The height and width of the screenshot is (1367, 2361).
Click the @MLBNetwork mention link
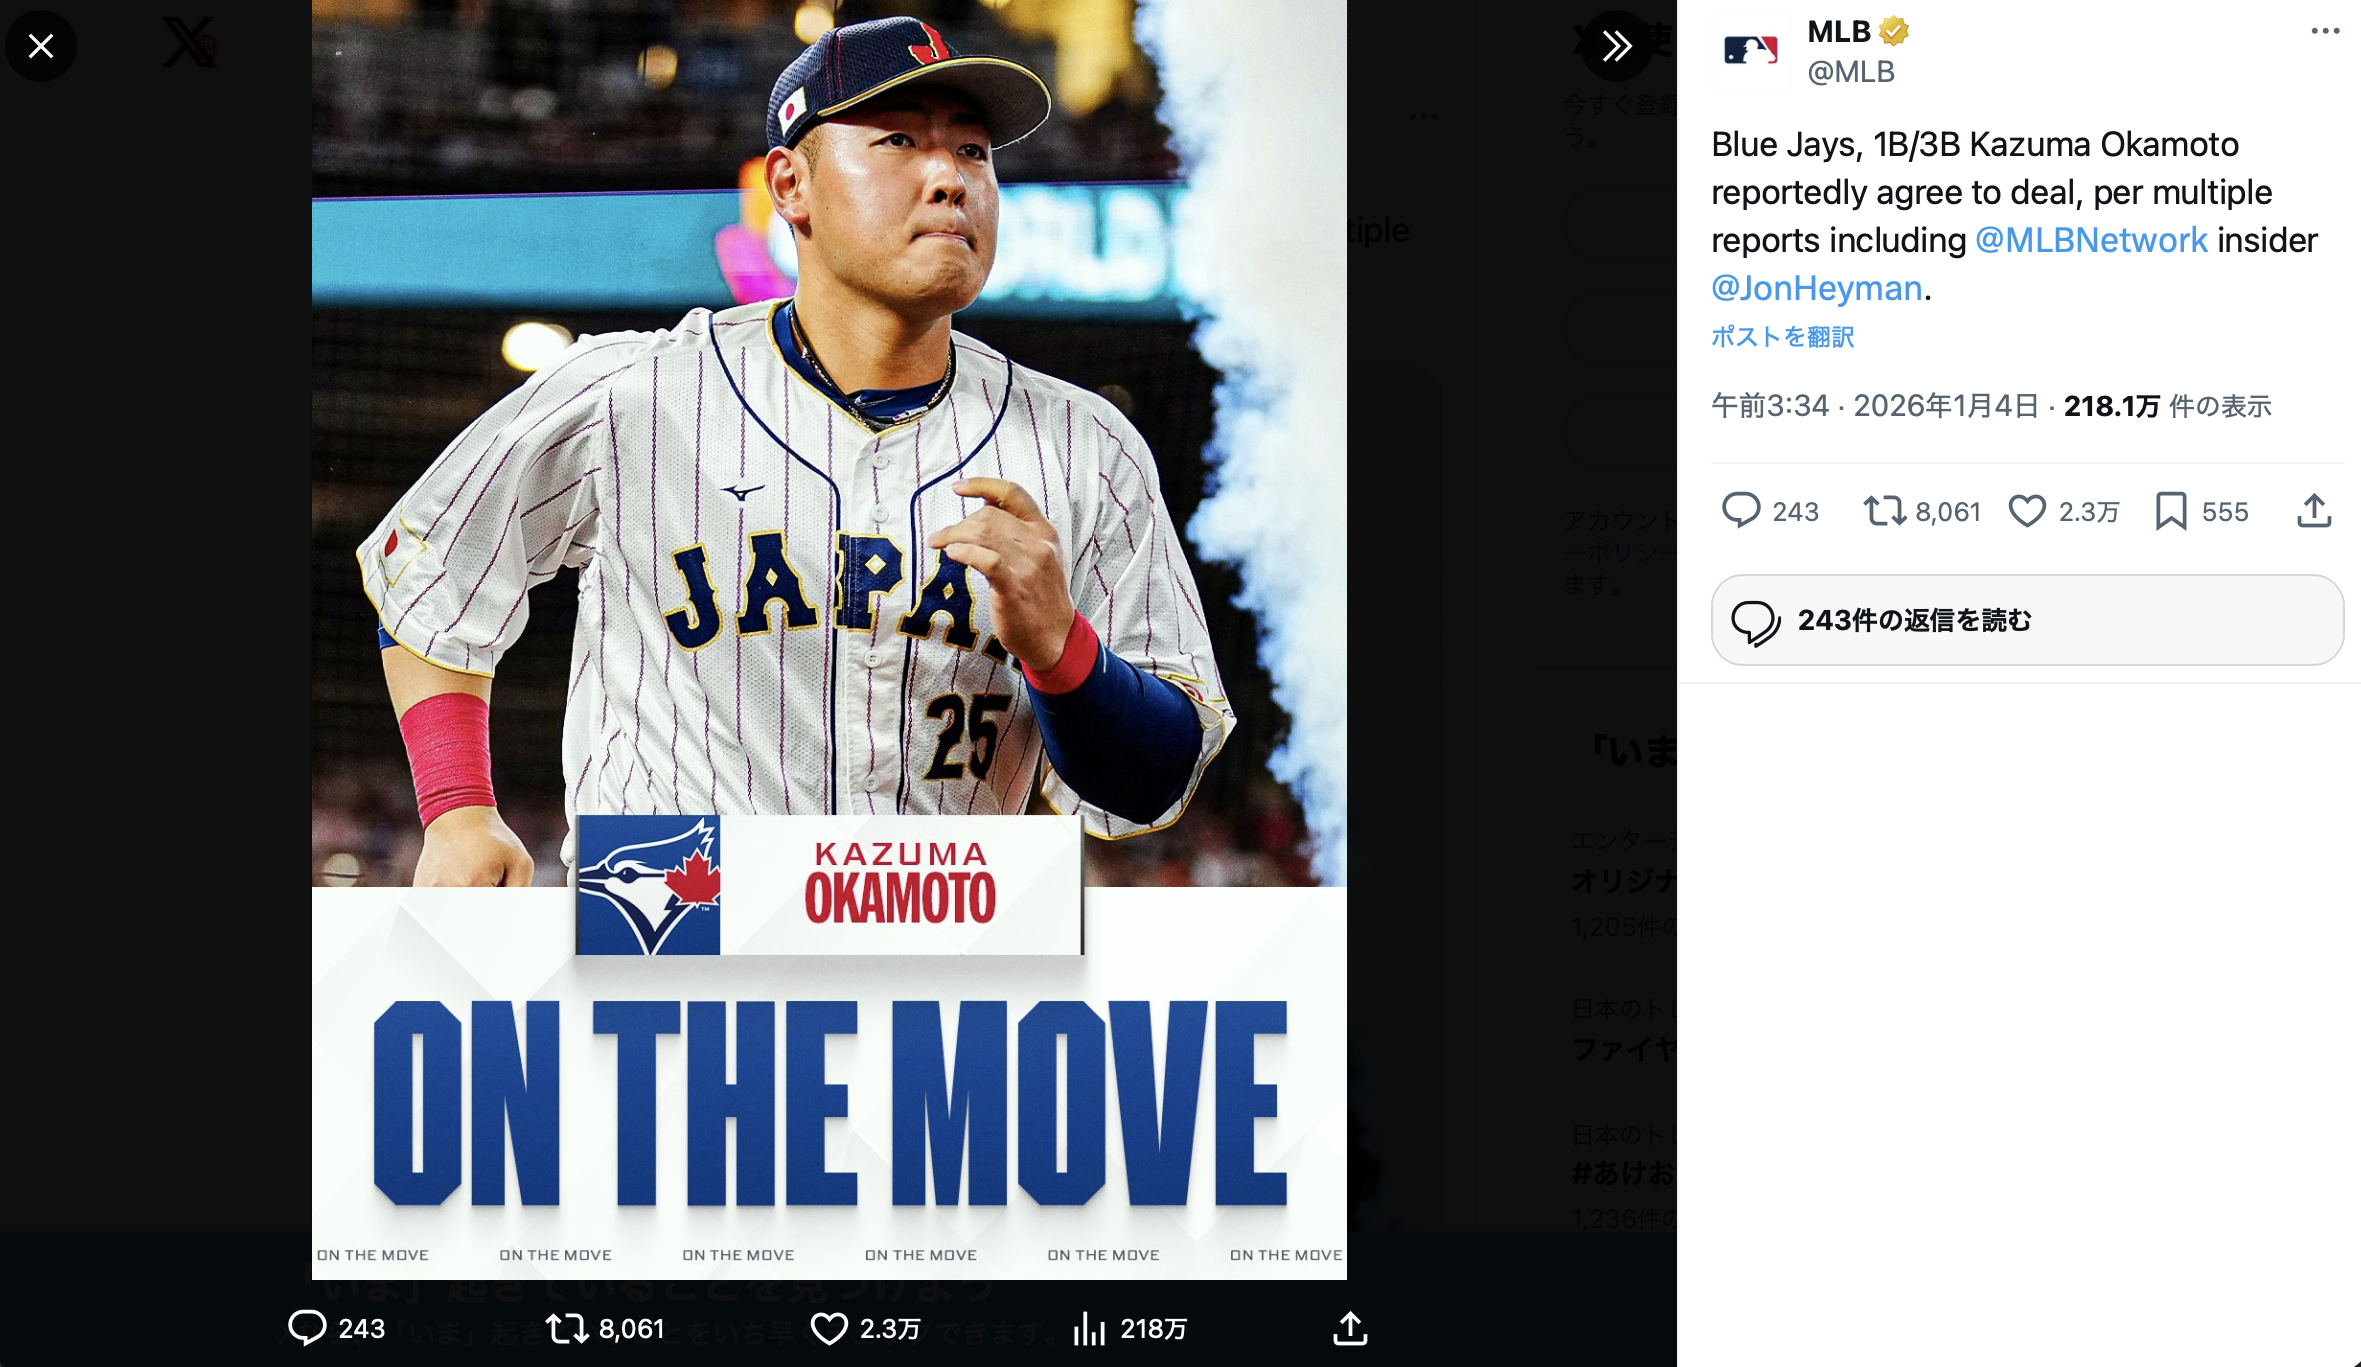[x=2091, y=240]
